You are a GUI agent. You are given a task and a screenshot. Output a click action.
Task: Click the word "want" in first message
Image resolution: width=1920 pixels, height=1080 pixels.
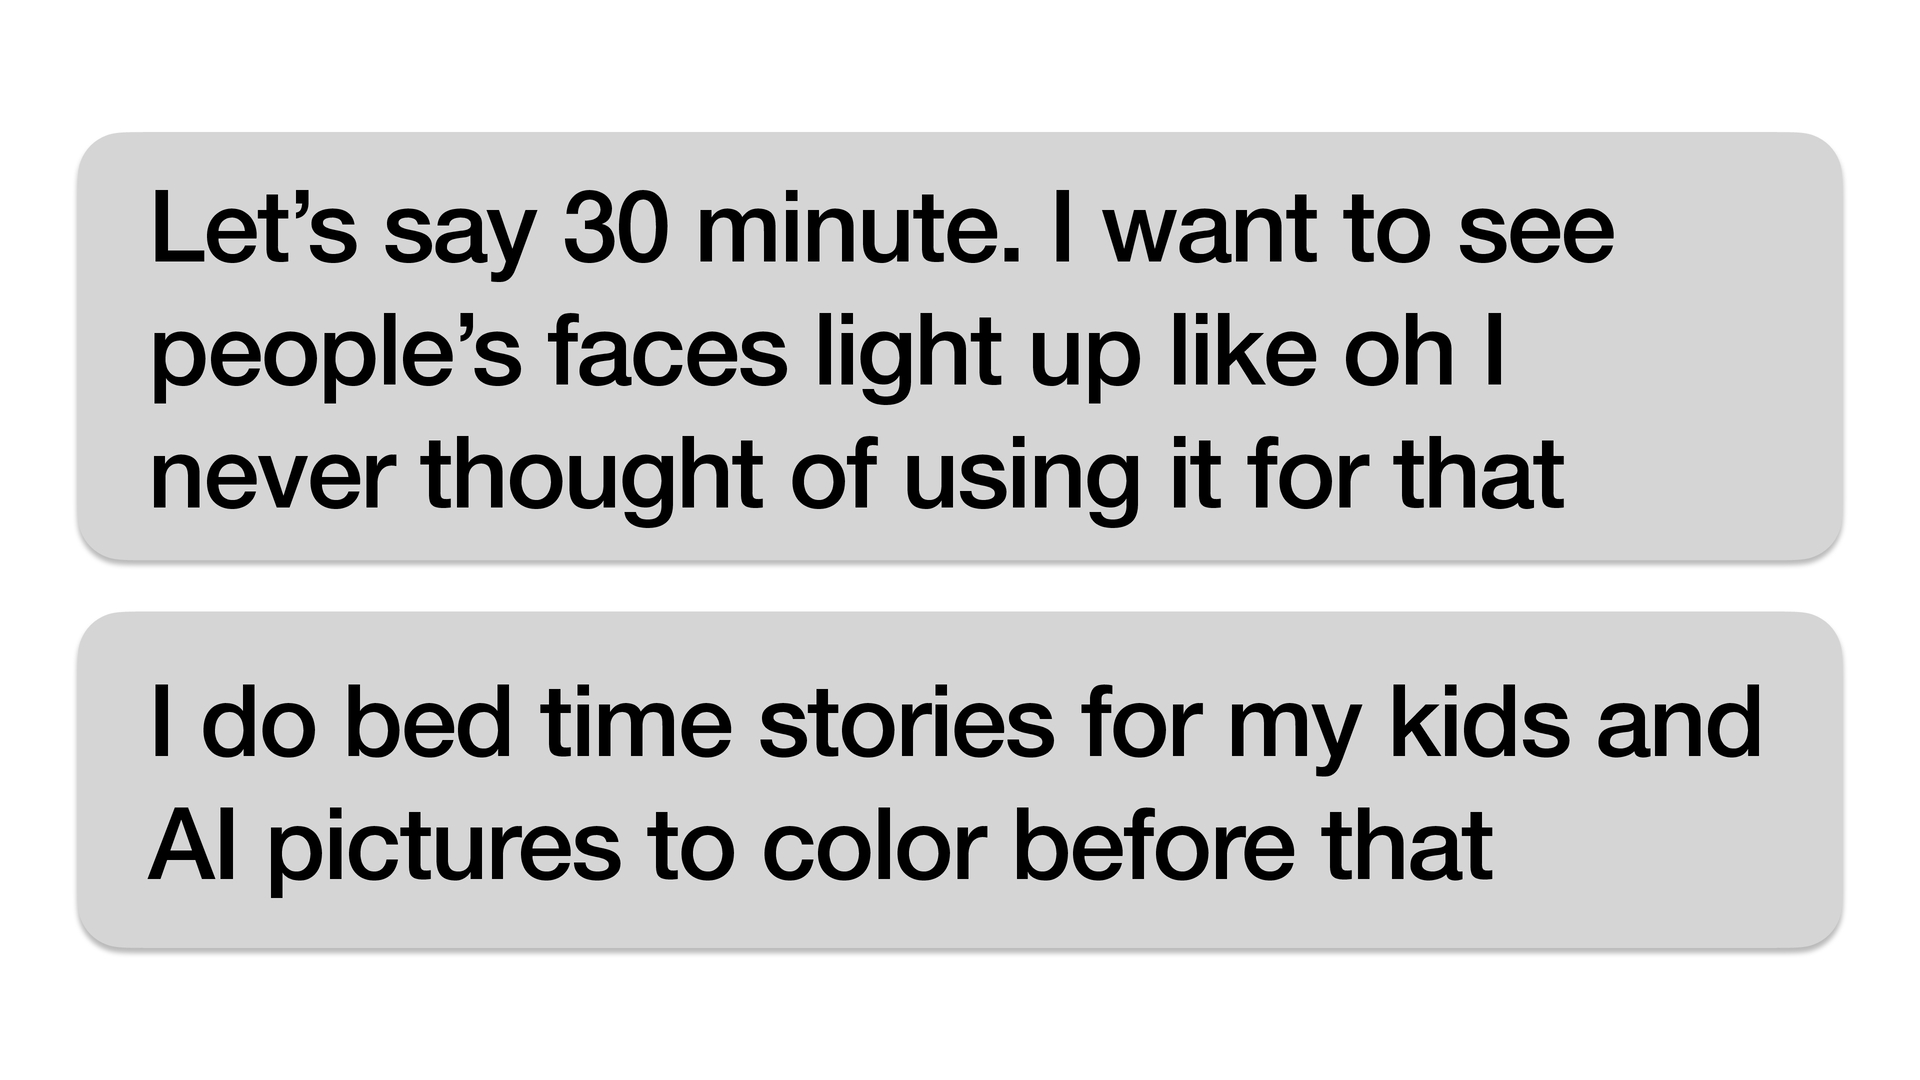(1210, 232)
